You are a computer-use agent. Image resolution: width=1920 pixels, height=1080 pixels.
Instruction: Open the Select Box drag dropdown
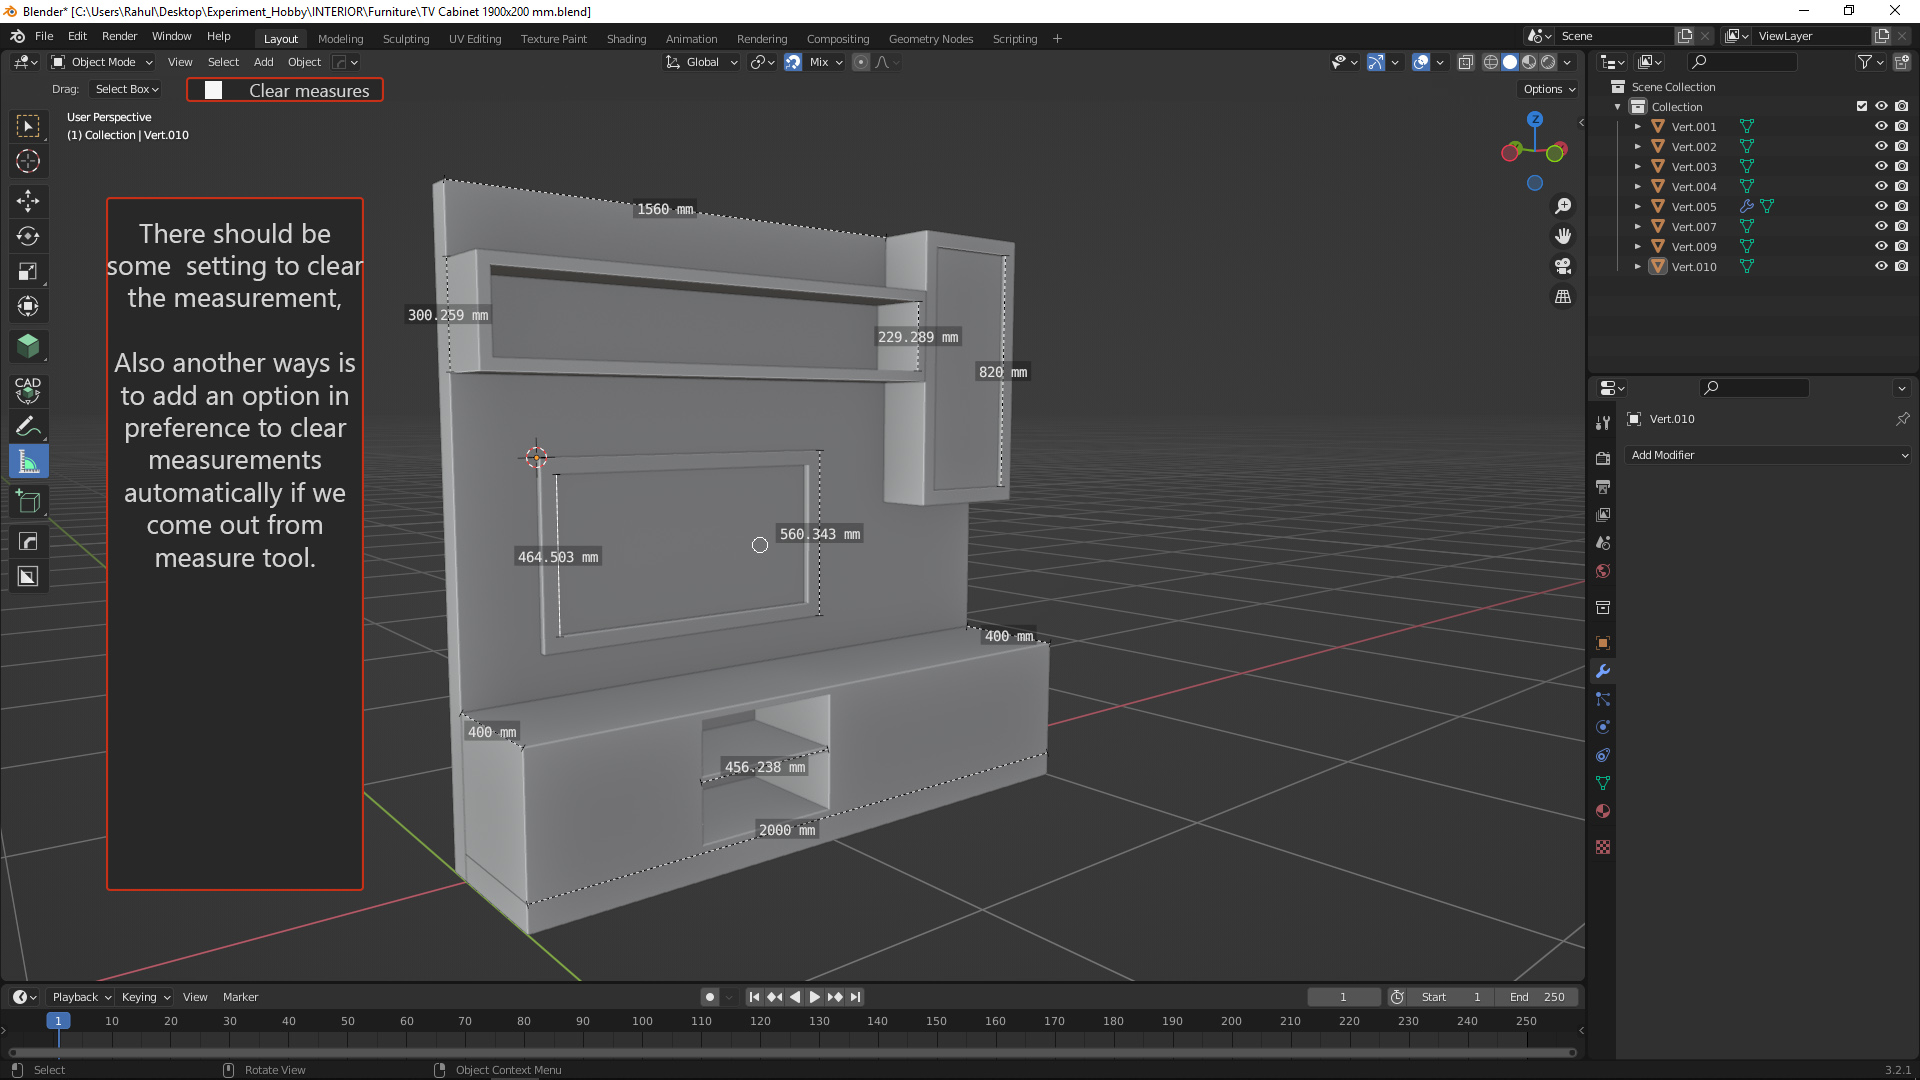(x=126, y=89)
